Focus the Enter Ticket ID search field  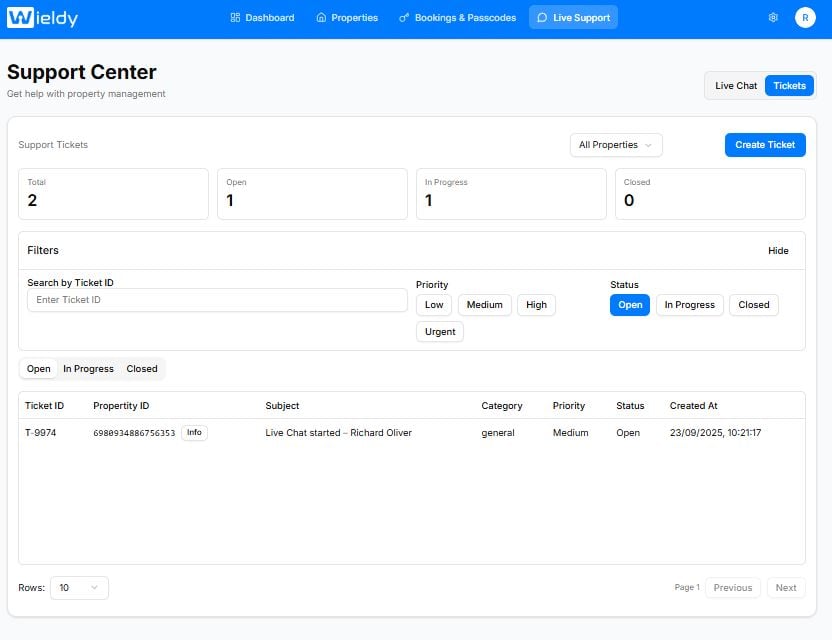217,300
